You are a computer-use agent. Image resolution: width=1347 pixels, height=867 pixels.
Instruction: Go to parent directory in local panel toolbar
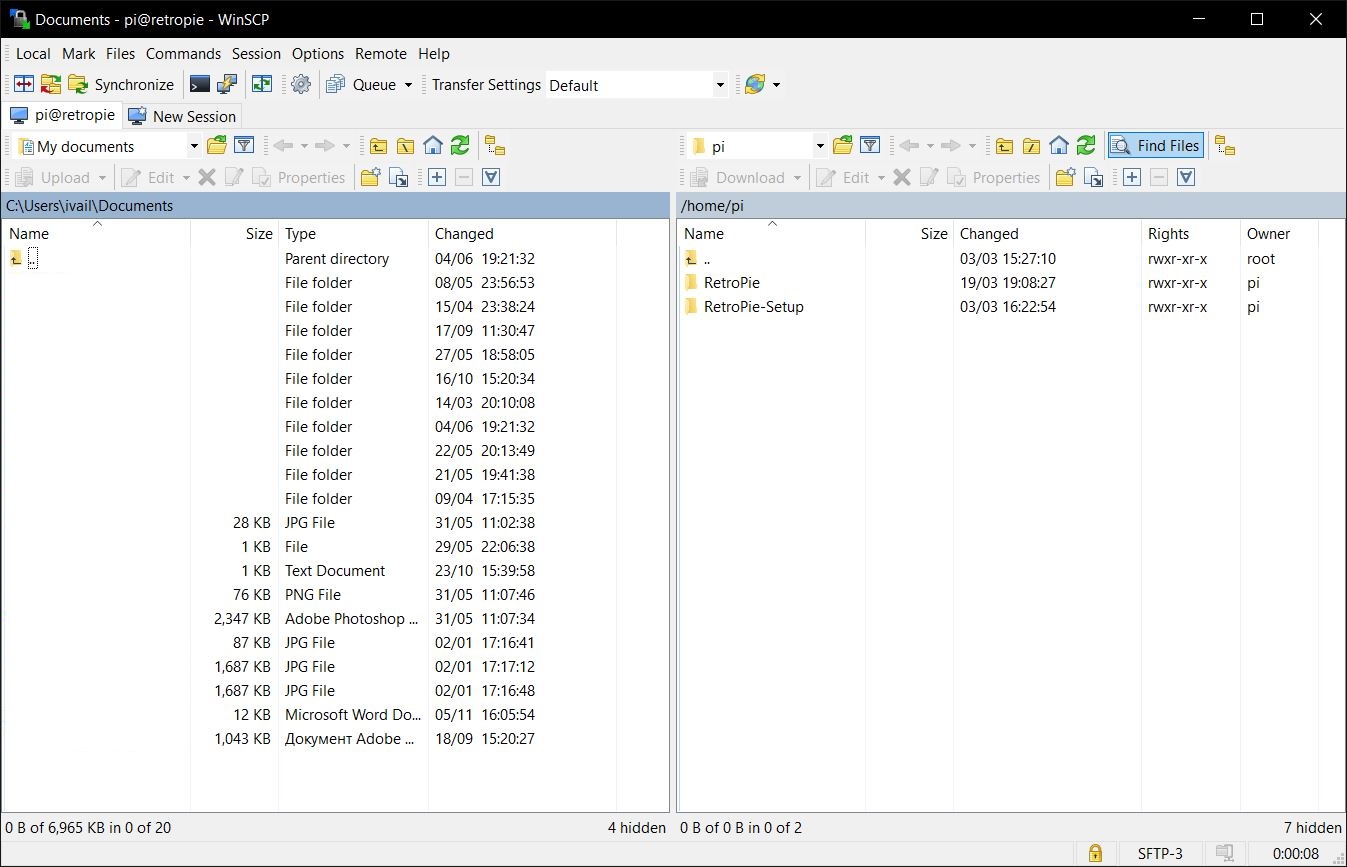point(378,146)
